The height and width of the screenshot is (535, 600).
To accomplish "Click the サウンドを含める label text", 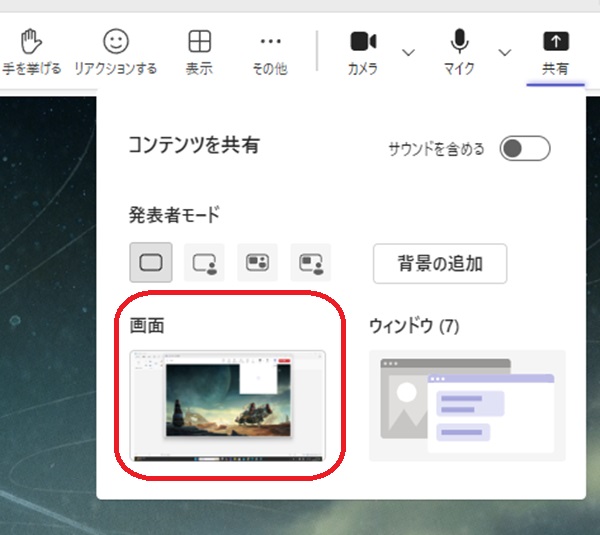I will pyautogui.click(x=436, y=149).
